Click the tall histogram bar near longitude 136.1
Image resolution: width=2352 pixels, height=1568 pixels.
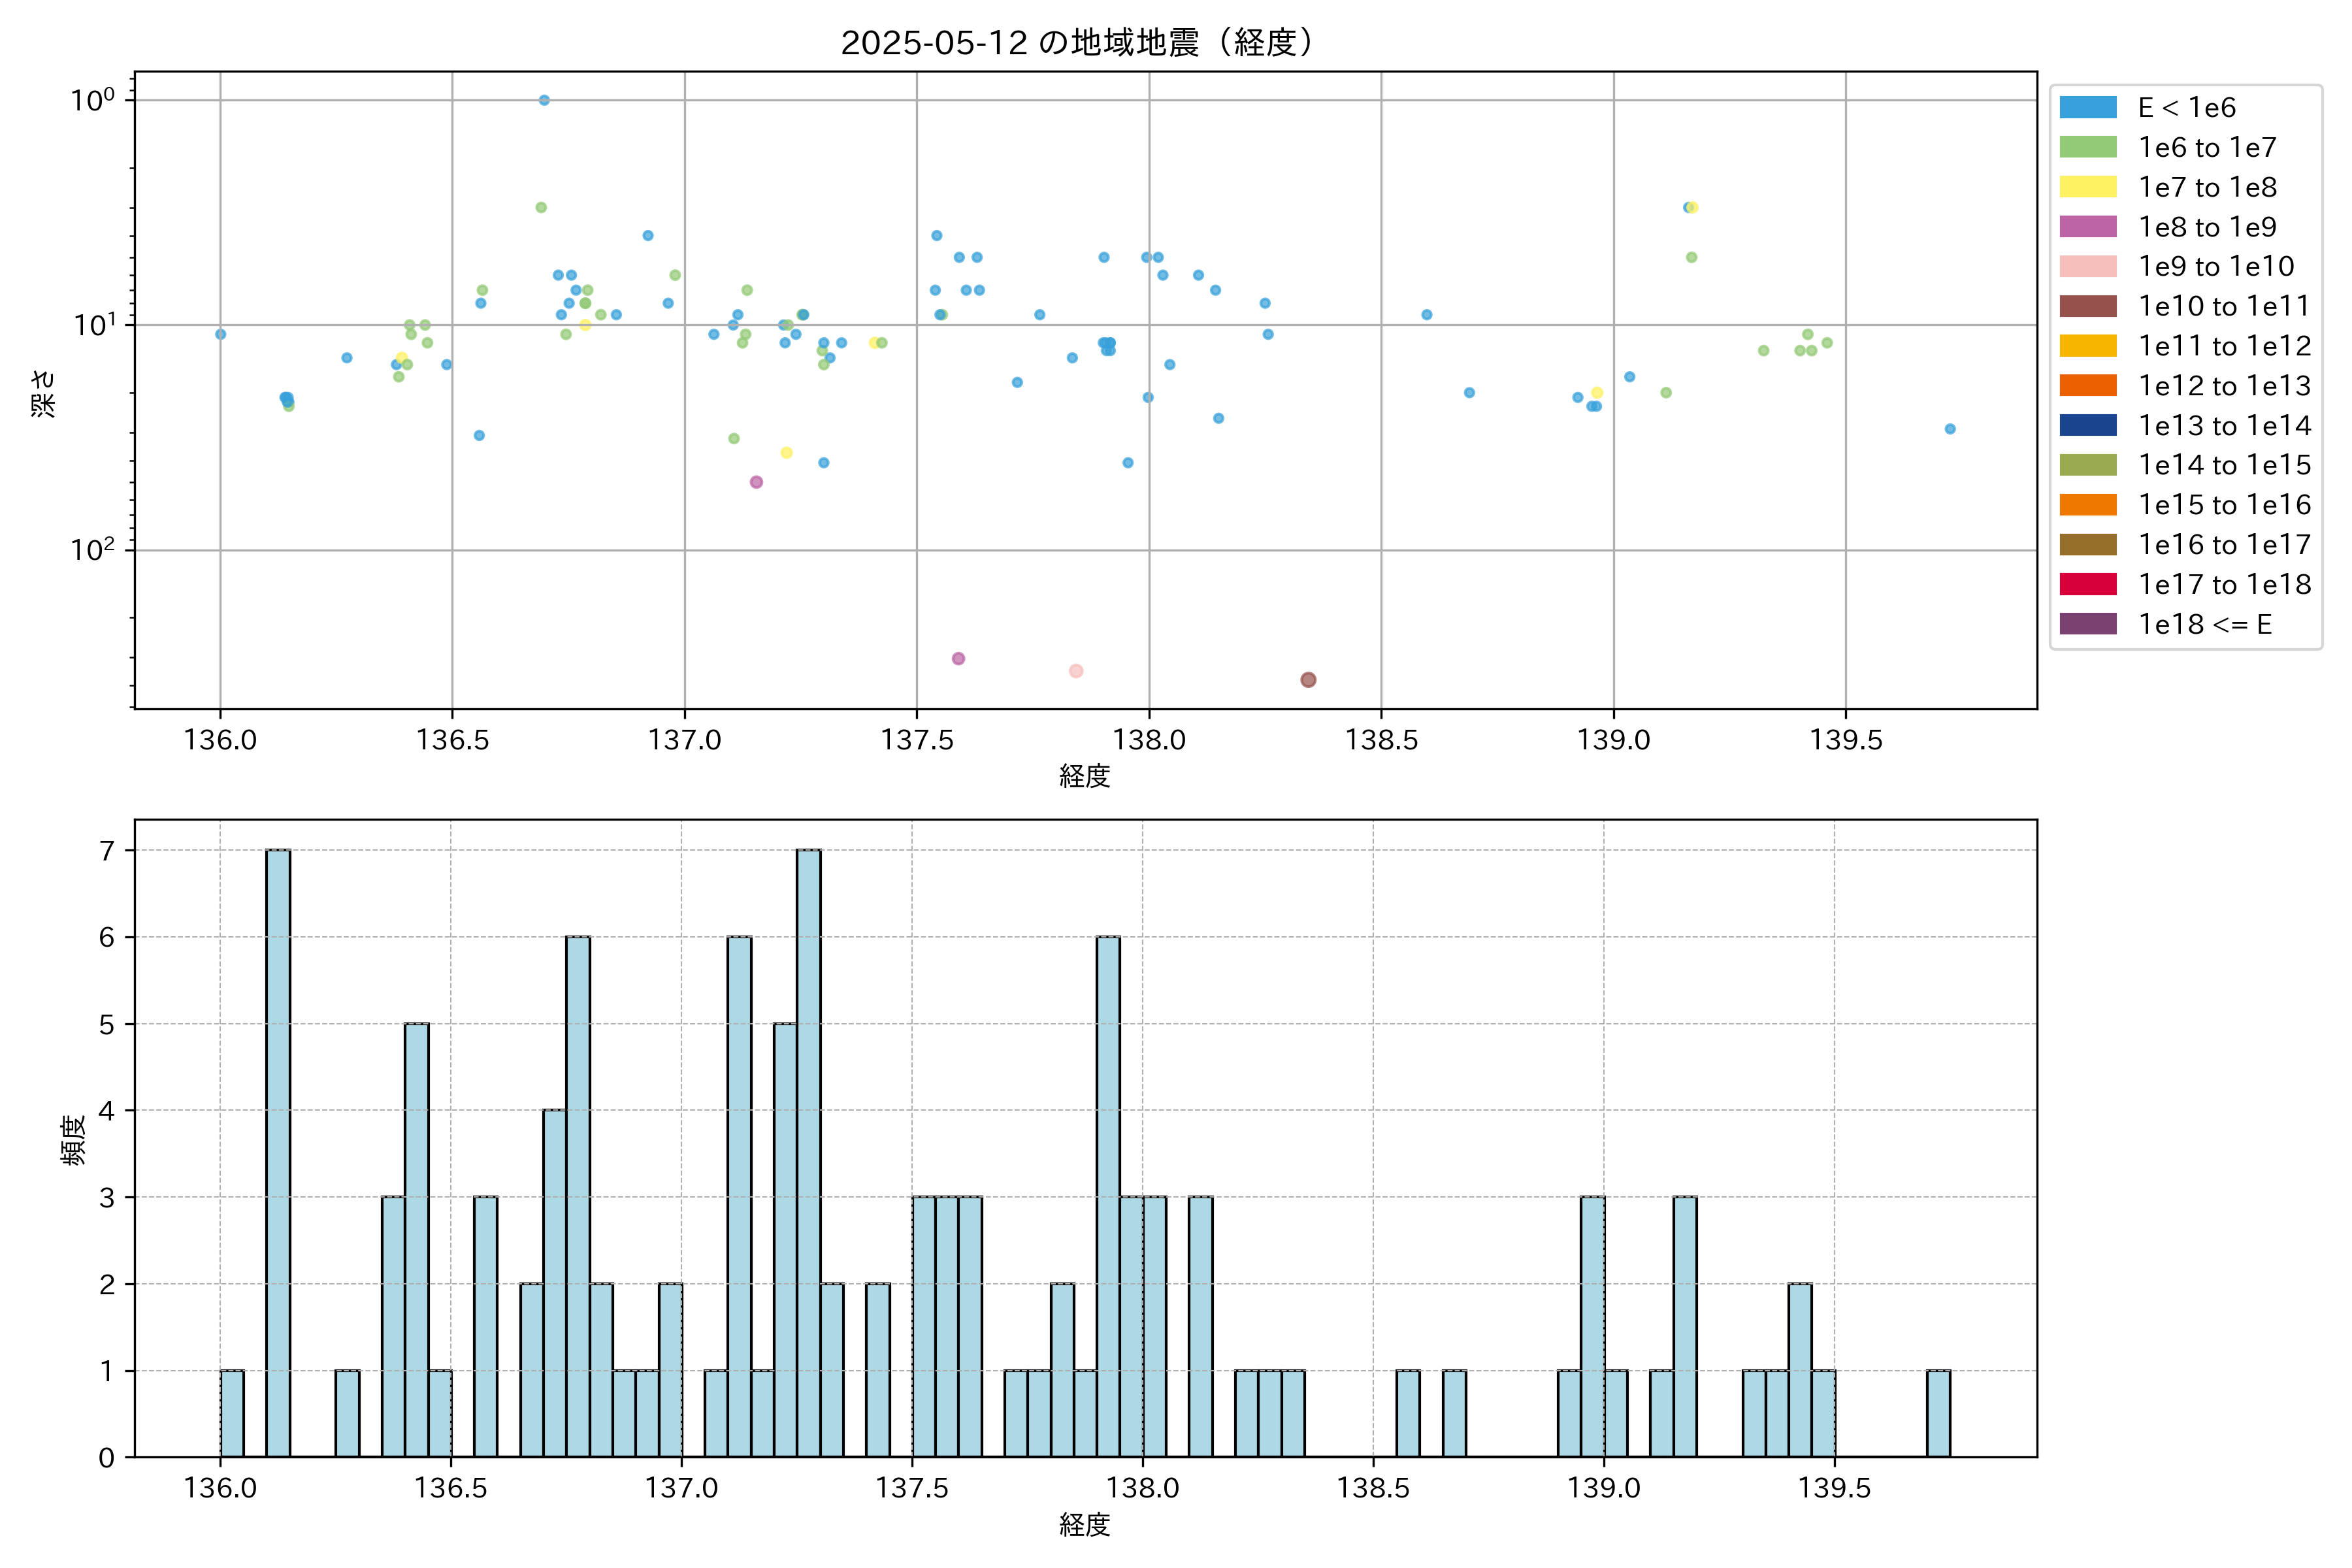pos(278,1153)
